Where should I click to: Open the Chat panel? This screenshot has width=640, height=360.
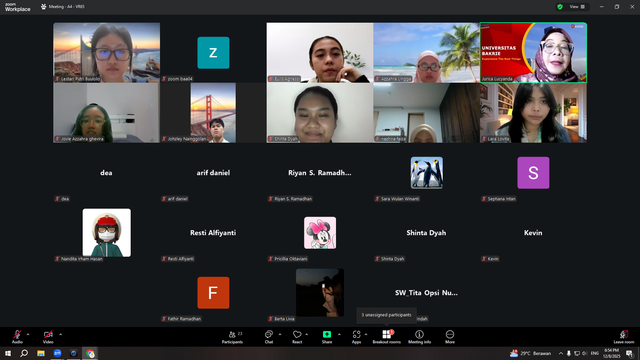coord(269,337)
